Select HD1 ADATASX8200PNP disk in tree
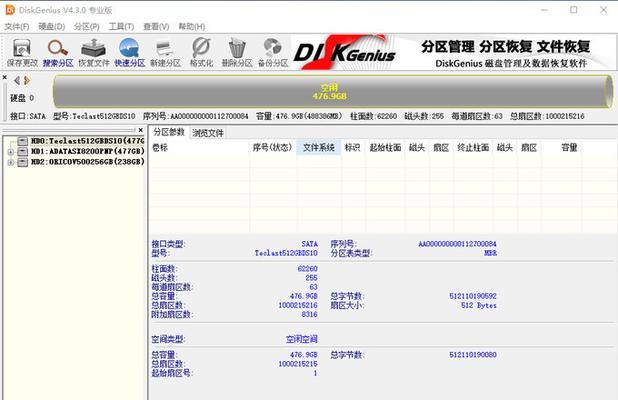618x400 pixels. click(x=87, y=151)
